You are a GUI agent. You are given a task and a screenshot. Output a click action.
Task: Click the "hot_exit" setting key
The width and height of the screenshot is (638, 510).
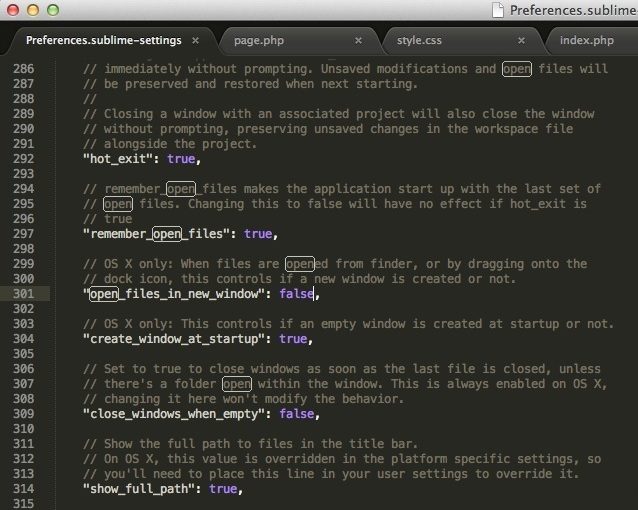[118, 159]
